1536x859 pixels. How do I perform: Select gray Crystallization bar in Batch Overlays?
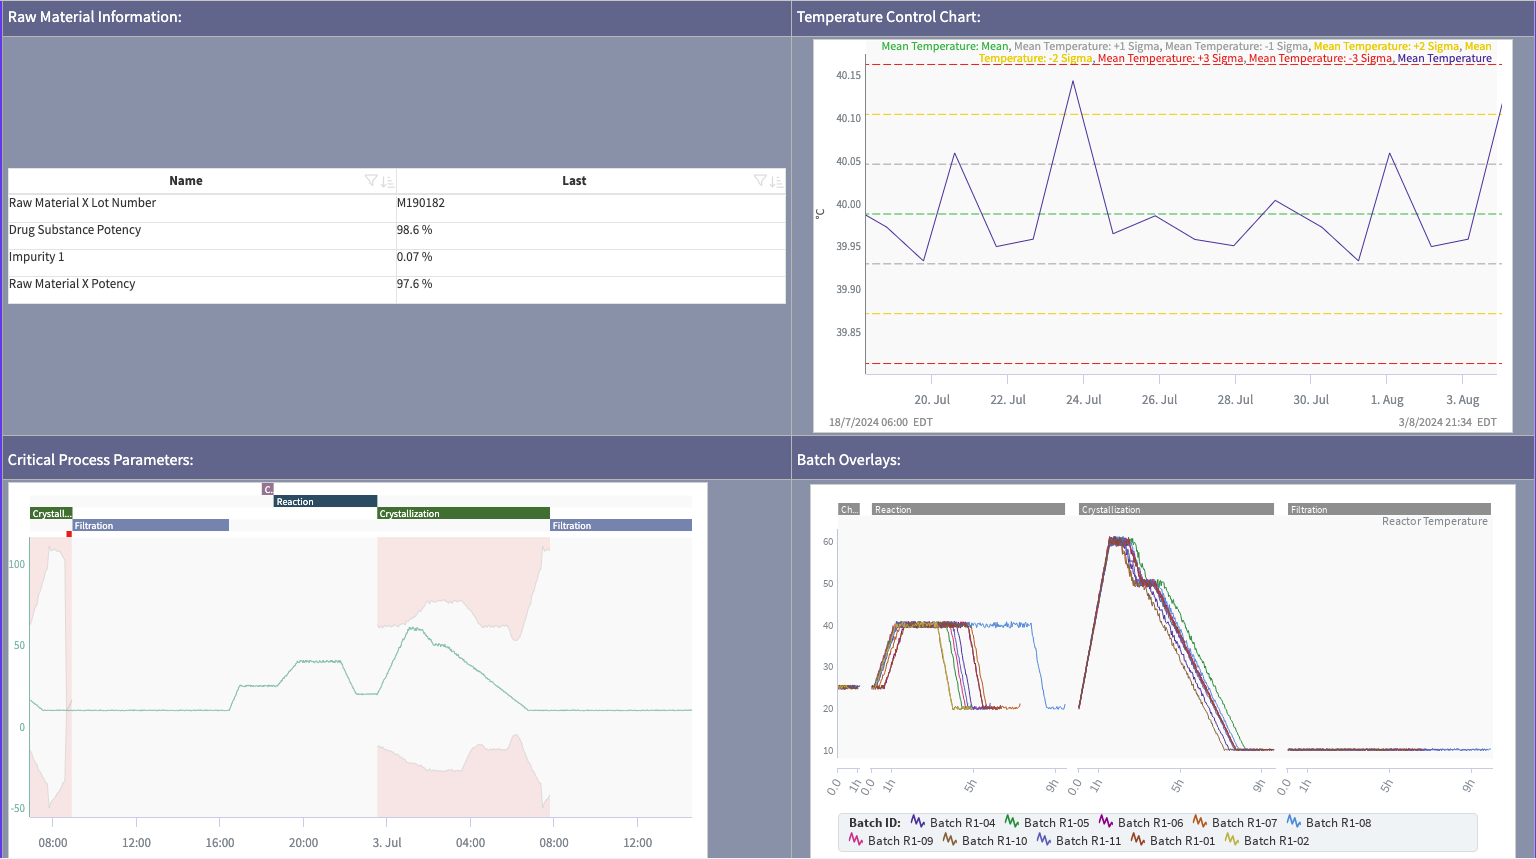coord(1176,510)
